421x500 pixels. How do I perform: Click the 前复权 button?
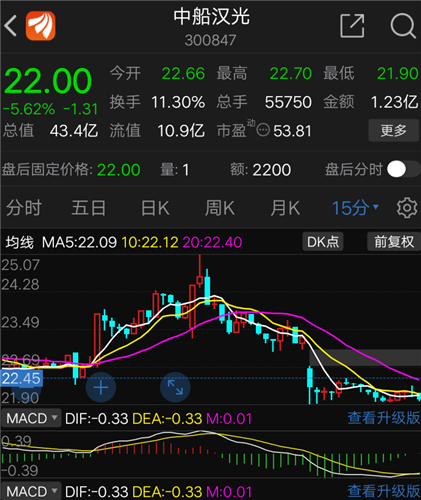point(394,242)
